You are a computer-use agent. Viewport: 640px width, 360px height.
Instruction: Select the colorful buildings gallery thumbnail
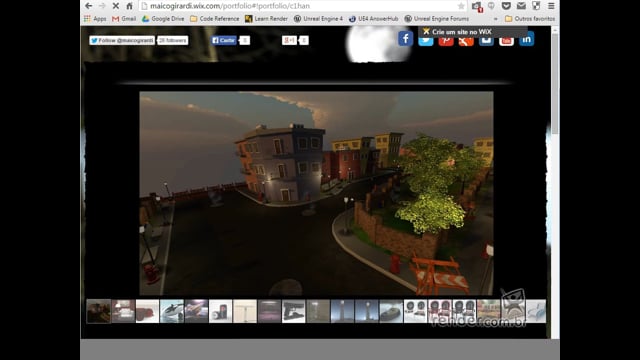[489, 311]
